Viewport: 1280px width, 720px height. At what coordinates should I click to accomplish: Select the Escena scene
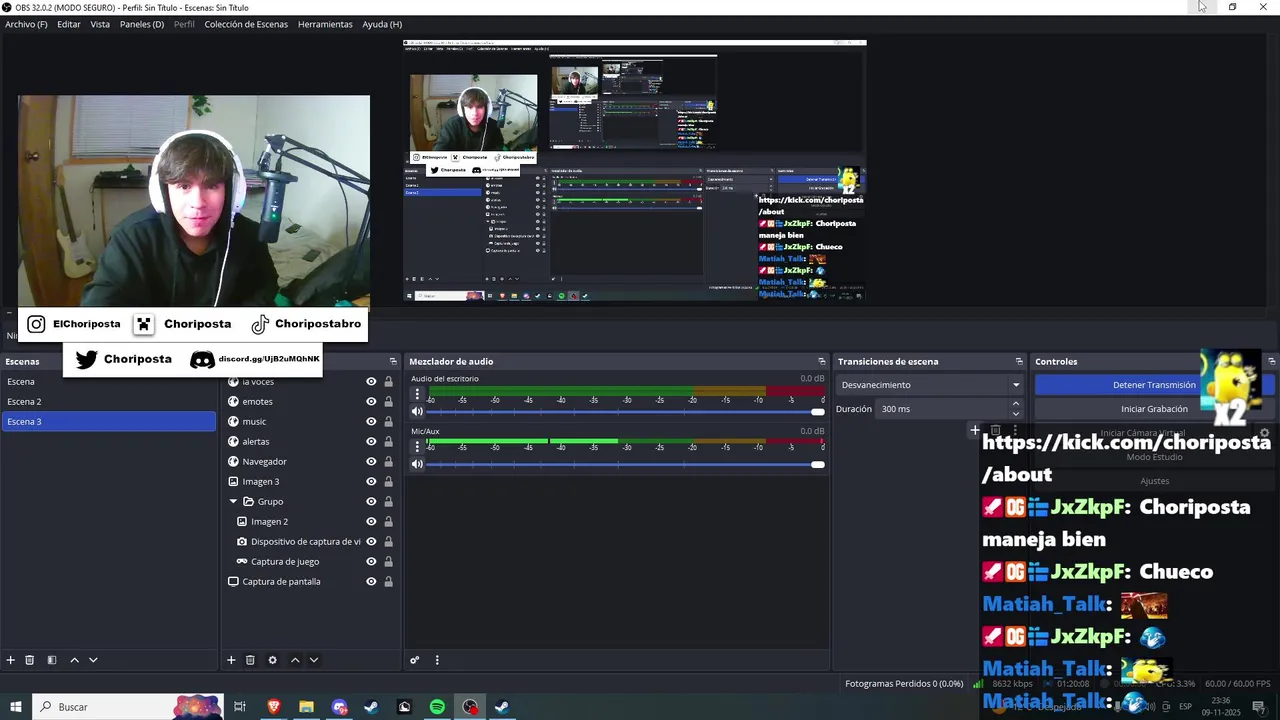pyautogui.click(x=108, y=381)
